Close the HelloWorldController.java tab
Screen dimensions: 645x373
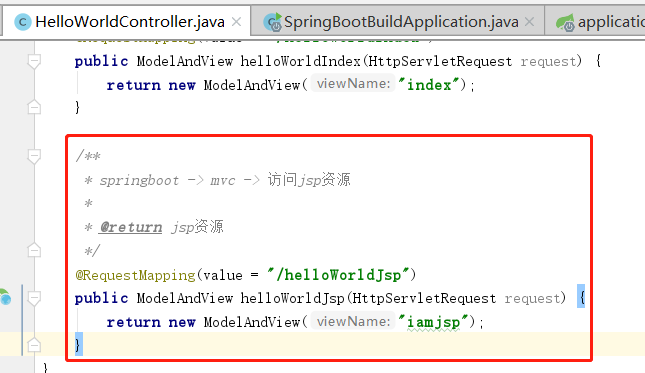pos(237,22)
